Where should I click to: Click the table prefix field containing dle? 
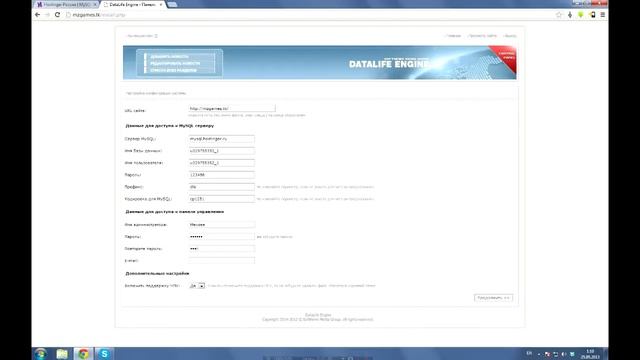pos(222,187)
